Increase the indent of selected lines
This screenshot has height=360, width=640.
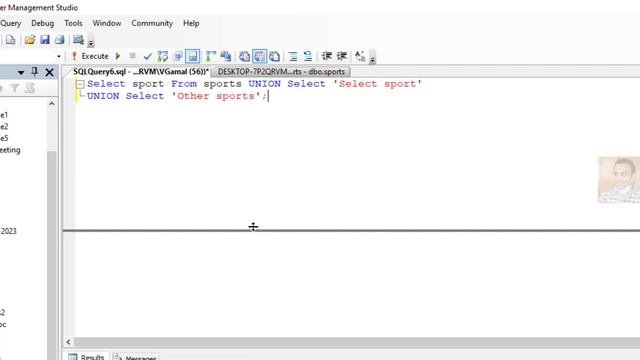coord(342,56)
